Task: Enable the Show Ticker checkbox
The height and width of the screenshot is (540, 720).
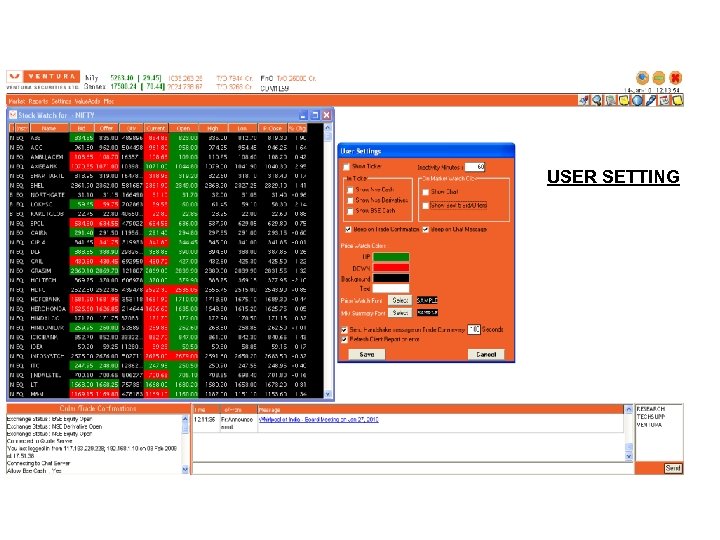Action: click(x=346, y=167)
